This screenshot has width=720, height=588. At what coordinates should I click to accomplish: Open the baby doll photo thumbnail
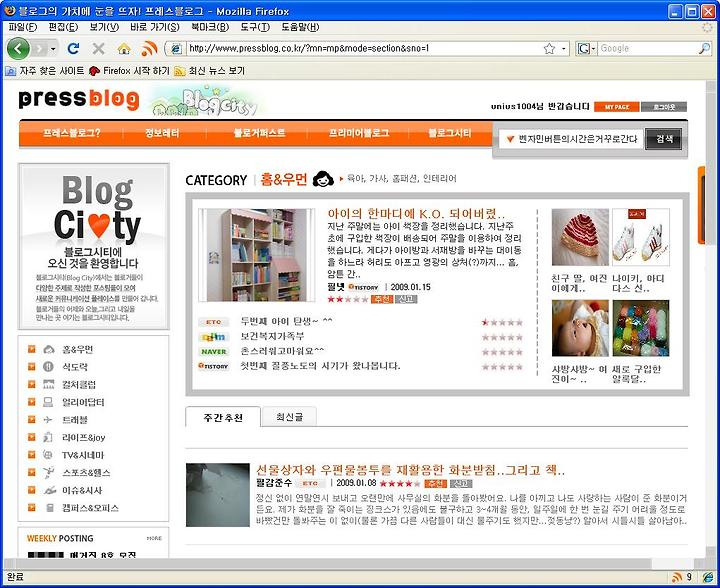click(580, 328)
